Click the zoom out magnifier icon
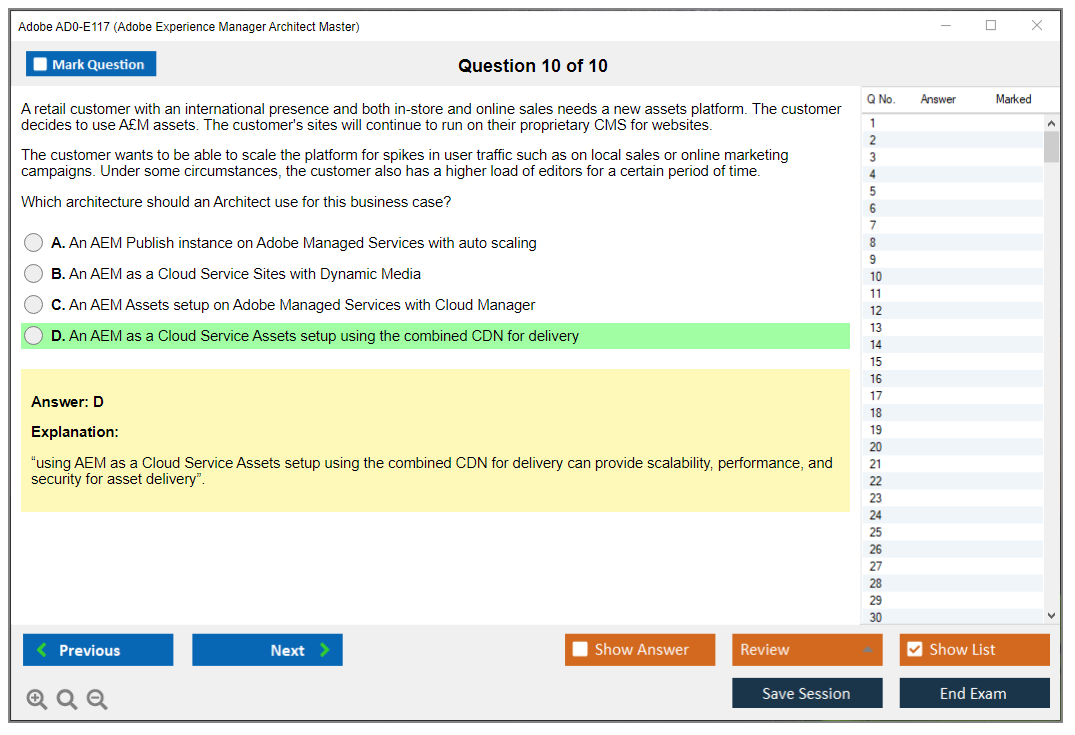 click(x=97, y=700)
